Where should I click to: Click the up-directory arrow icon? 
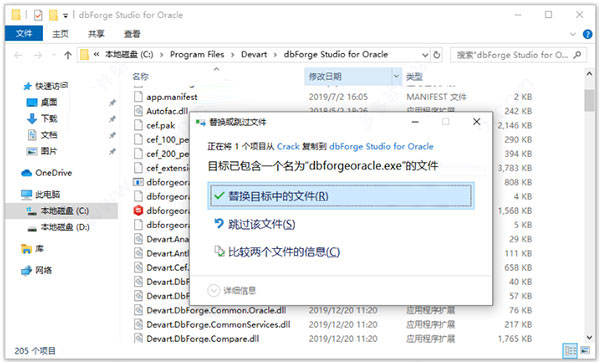[x=68, y=55]
